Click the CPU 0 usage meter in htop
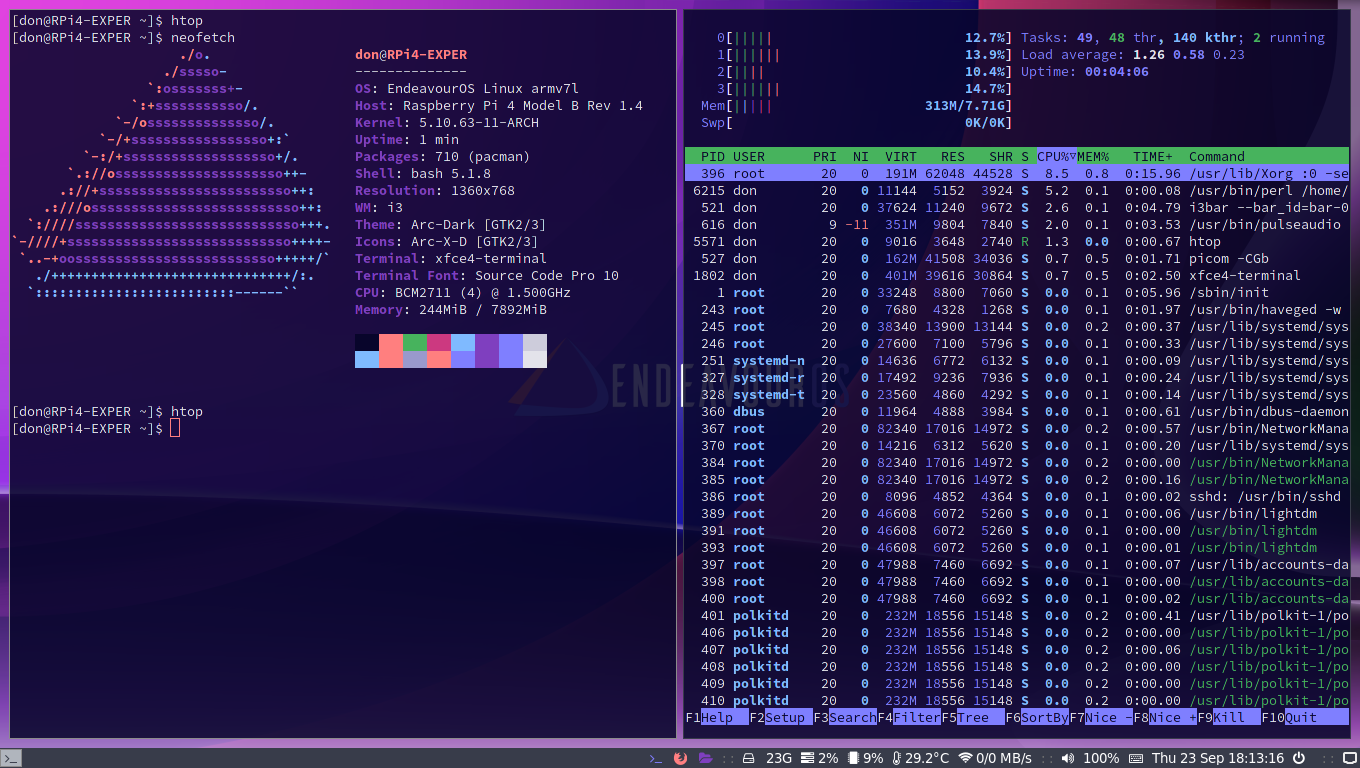The width and height of the screenshot is (1360, 768). [x=865, y=37]
